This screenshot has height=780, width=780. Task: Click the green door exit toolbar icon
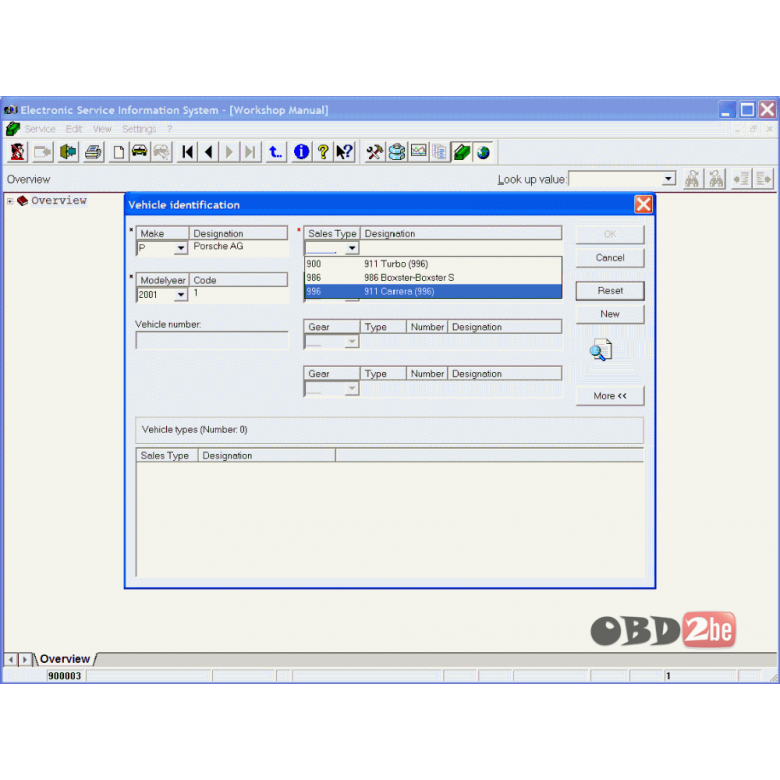pyautogui.click(x=68, y=152)
